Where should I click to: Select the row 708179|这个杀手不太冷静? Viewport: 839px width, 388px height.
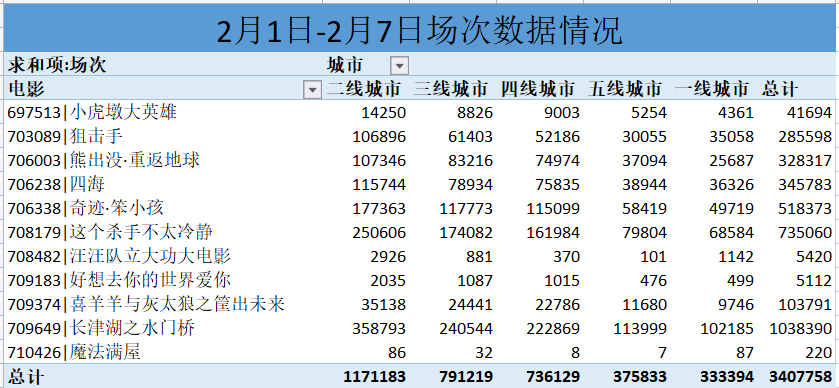[x=420, y=232]
